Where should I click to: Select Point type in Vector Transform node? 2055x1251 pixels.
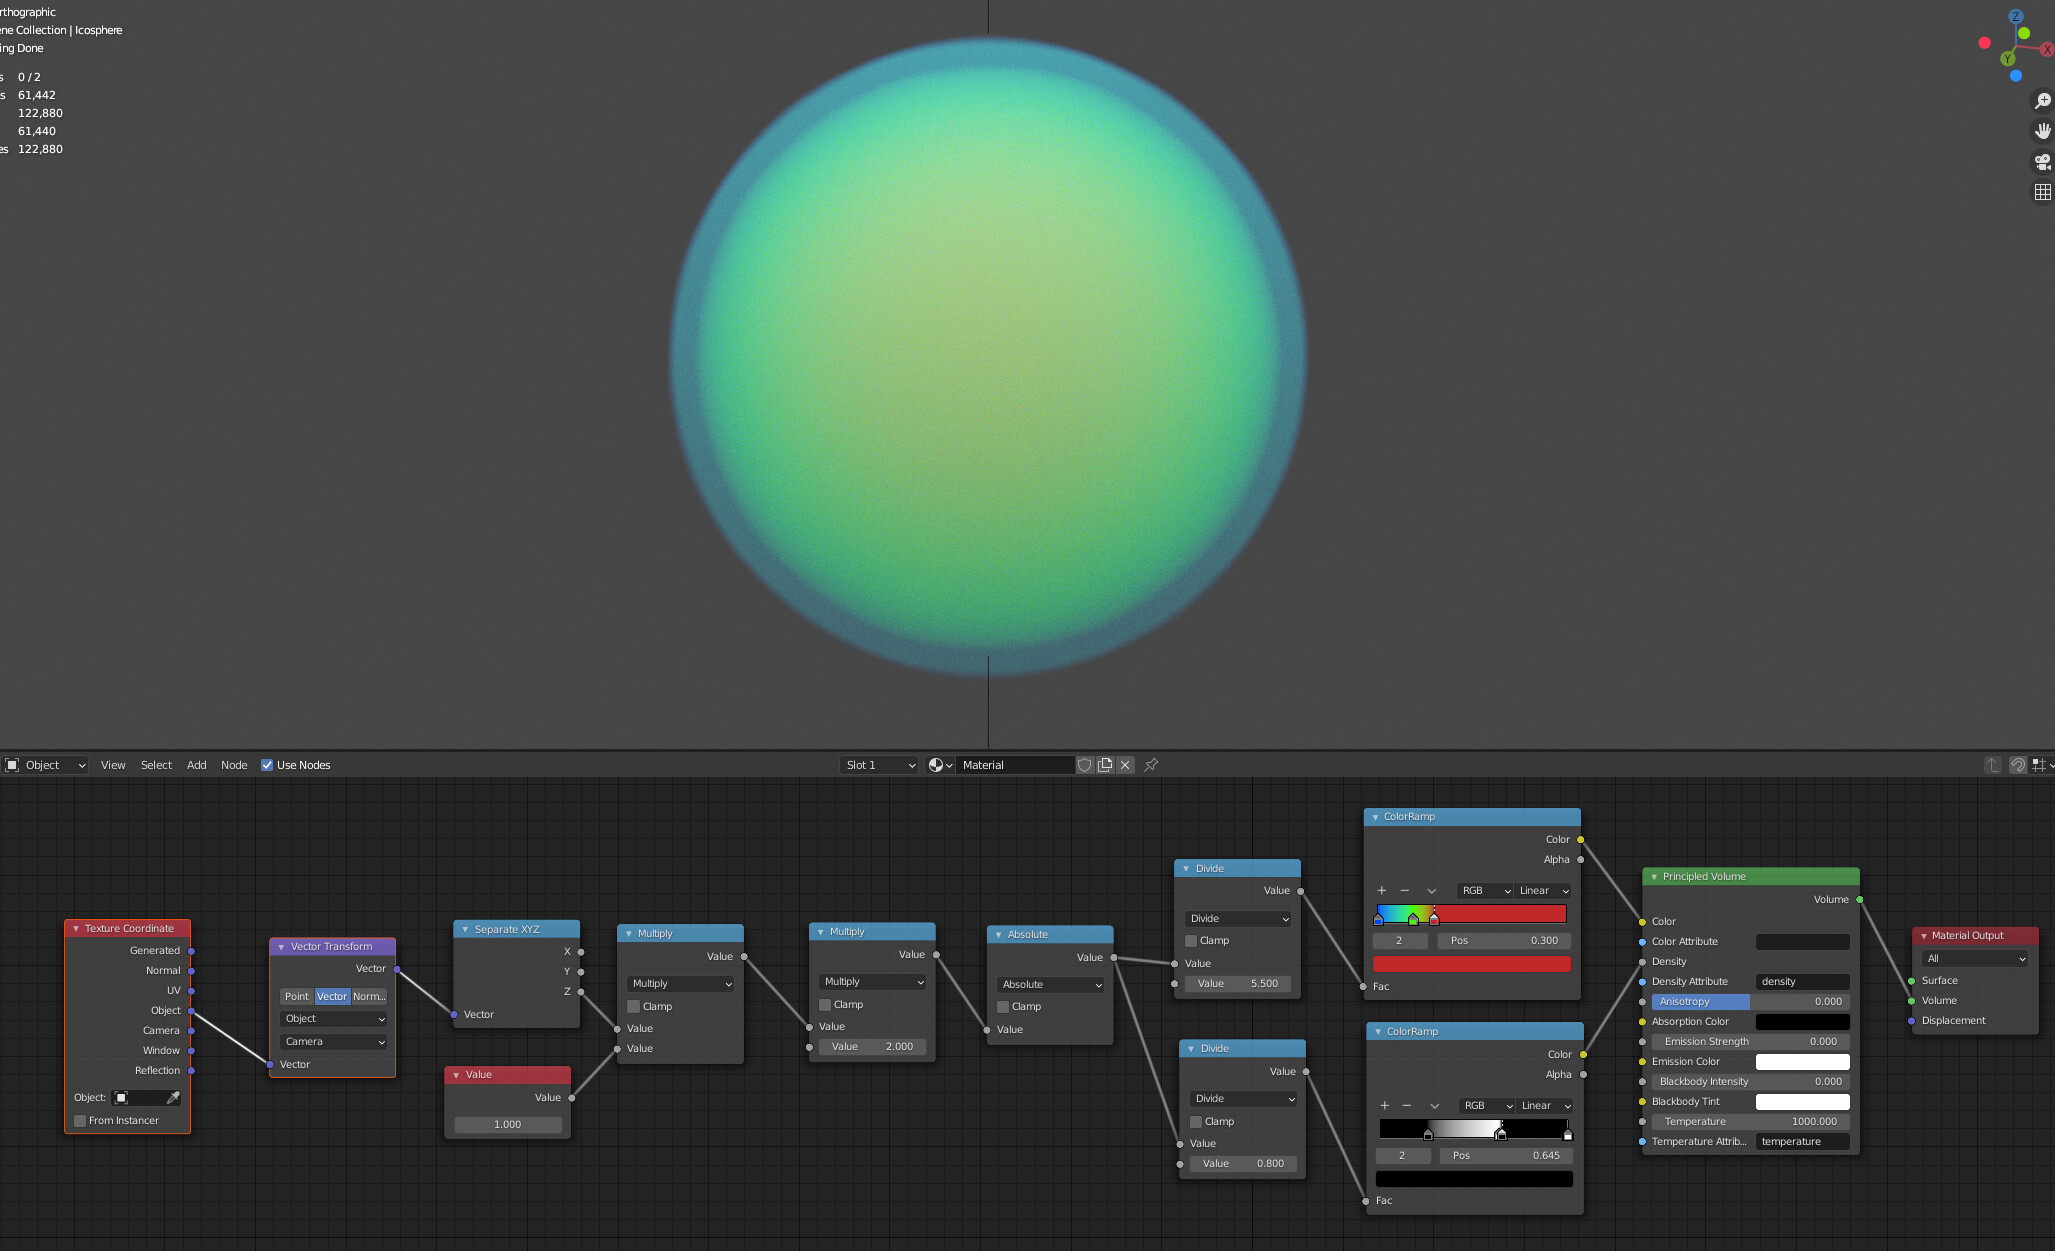click(x=297, y=996)
